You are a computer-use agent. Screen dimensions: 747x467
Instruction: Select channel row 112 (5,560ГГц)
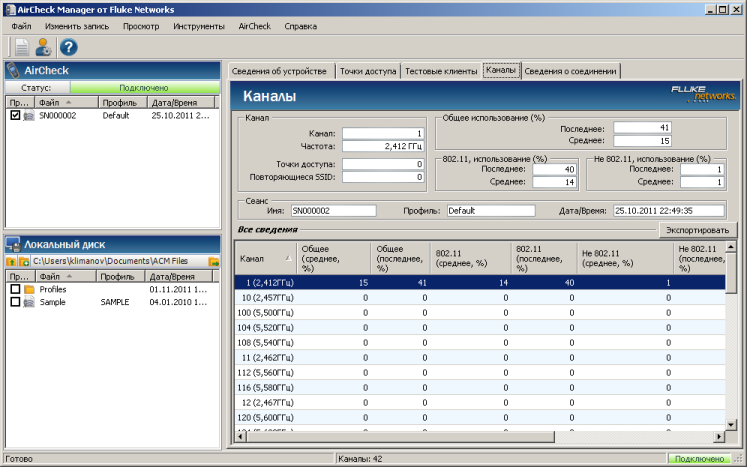coord(480,373)
